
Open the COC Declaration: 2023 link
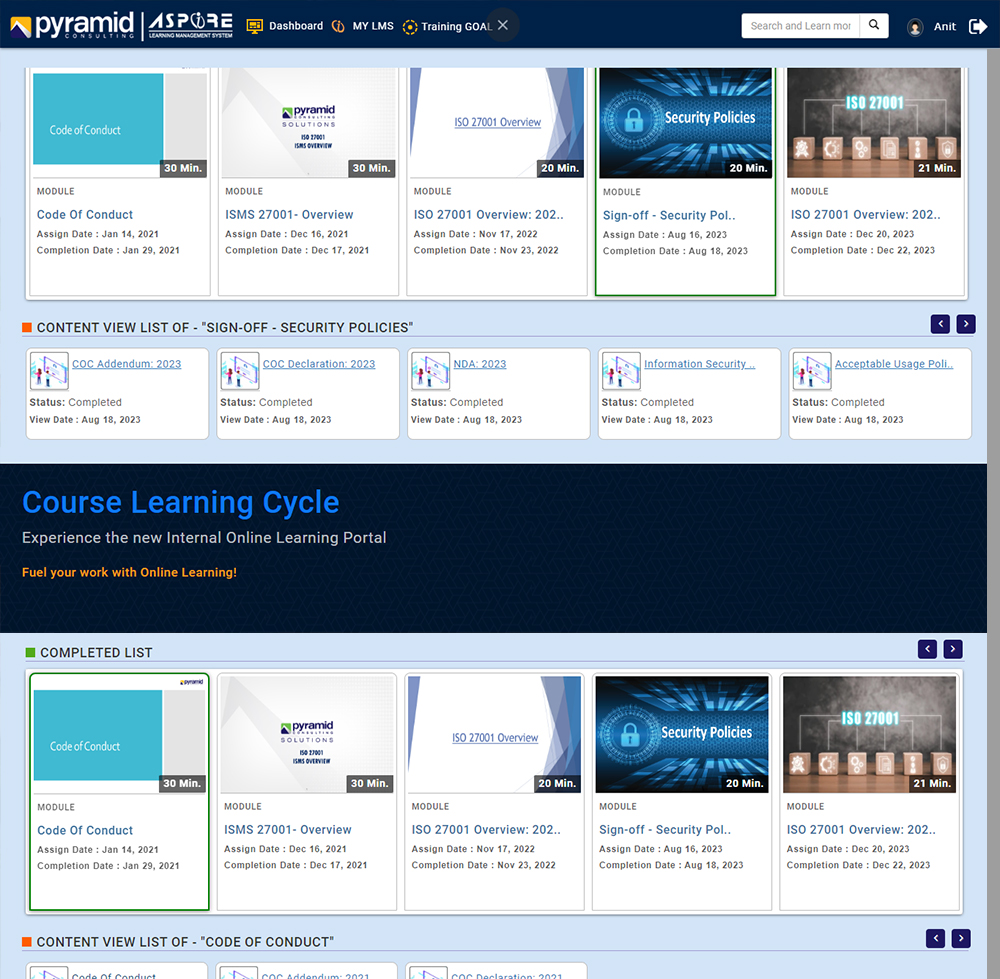(318, 364)
